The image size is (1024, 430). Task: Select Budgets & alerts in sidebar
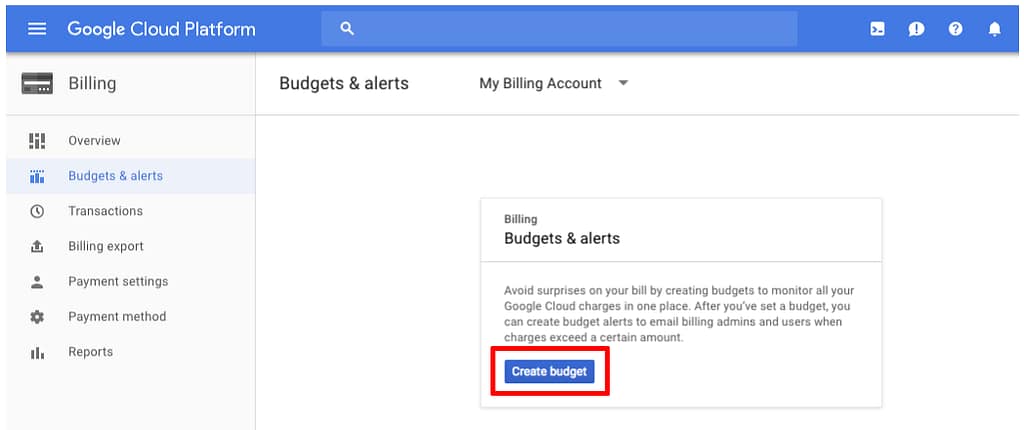tap(115, 176)
